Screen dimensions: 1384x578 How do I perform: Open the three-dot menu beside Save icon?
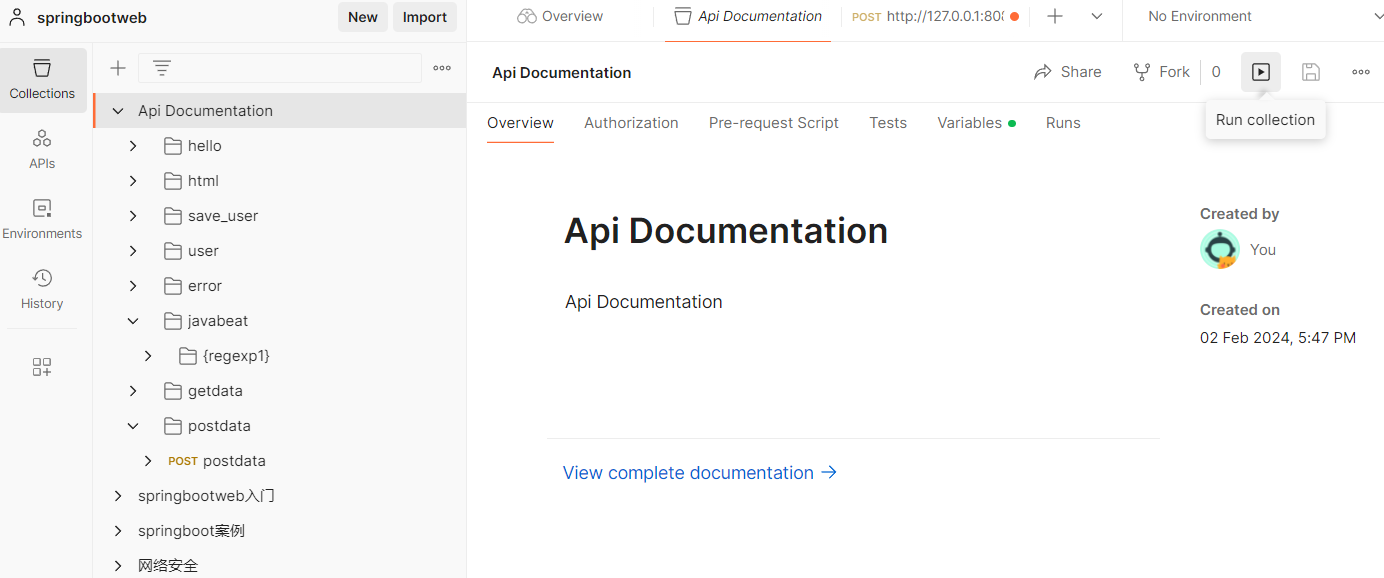(1361, 72)
